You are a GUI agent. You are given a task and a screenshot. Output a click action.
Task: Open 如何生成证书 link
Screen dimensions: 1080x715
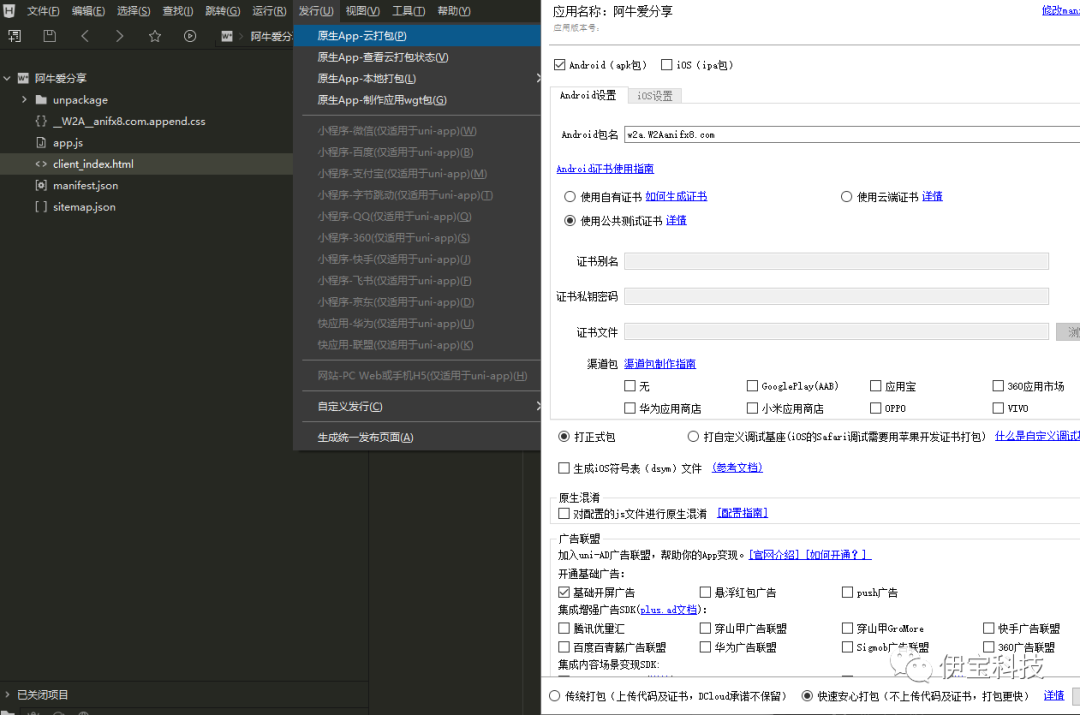click(676, 196)
